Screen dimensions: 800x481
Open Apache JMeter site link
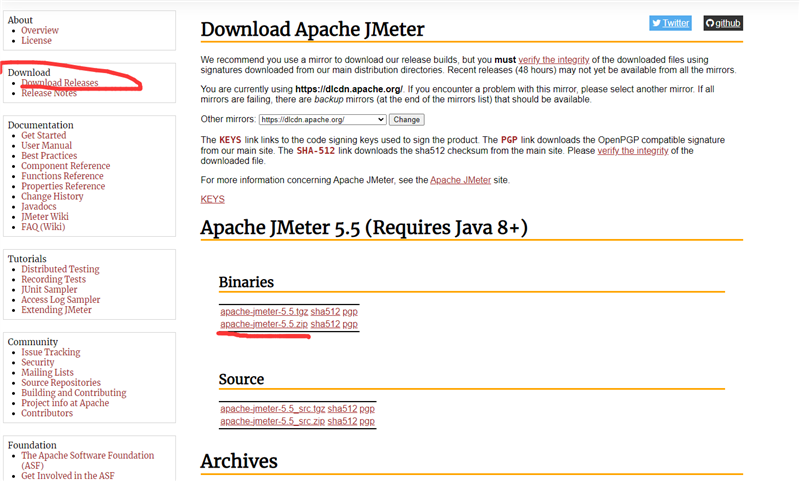pyautogui.click(x=460, y=180)
